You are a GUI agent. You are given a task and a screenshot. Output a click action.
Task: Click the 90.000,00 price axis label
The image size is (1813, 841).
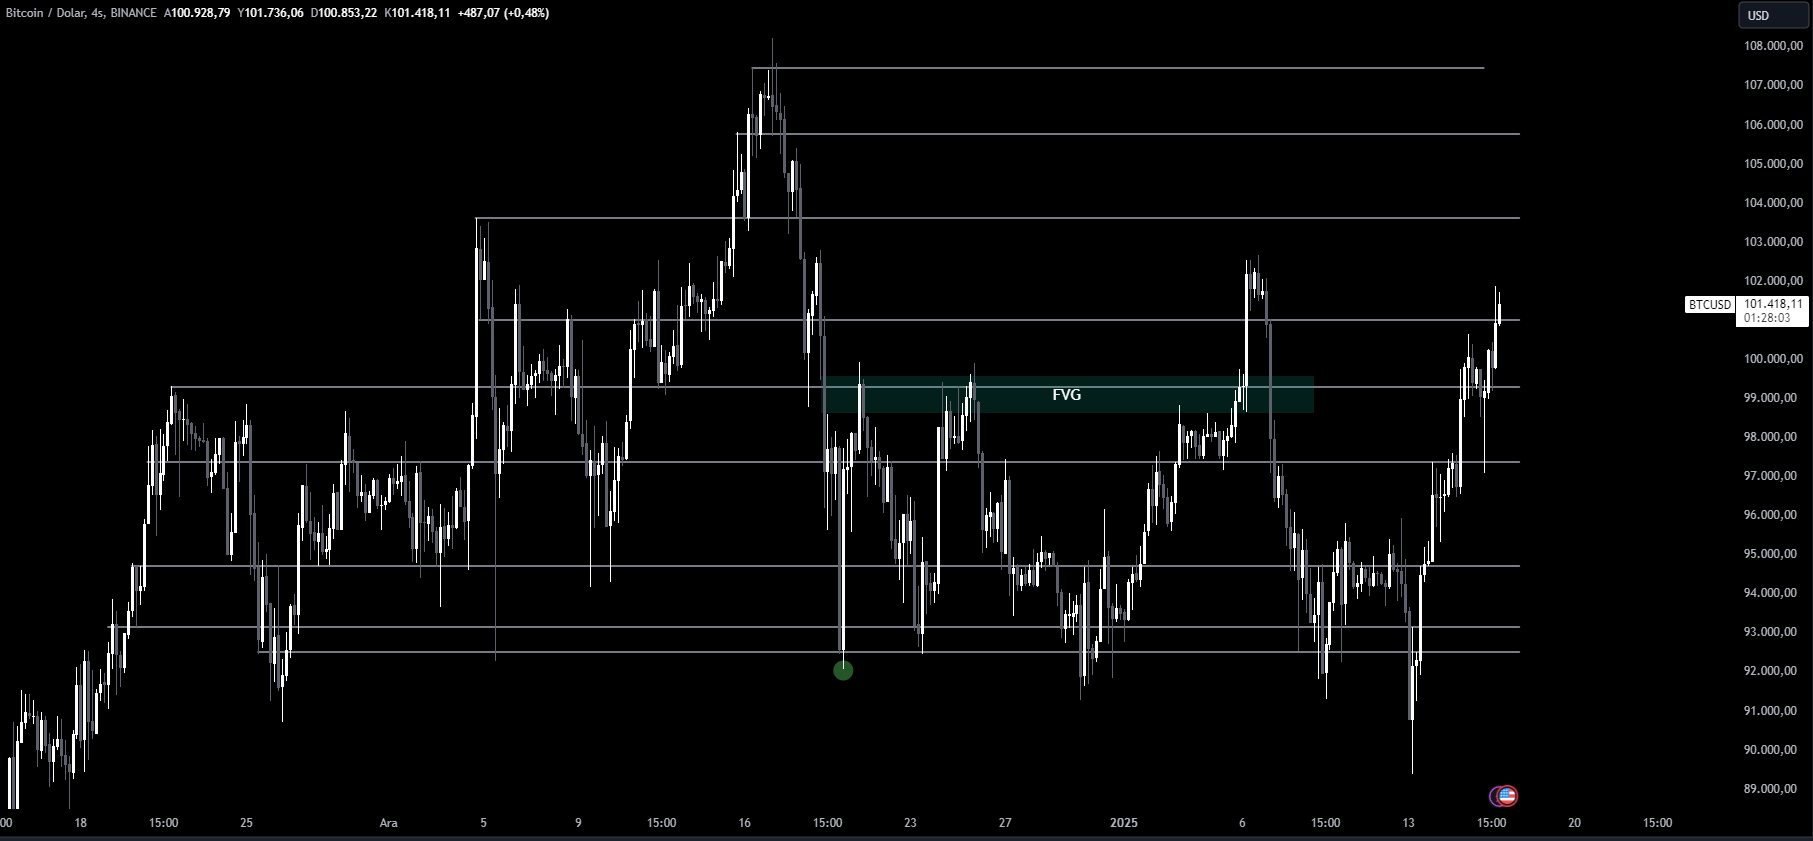tap(1770, 750)
